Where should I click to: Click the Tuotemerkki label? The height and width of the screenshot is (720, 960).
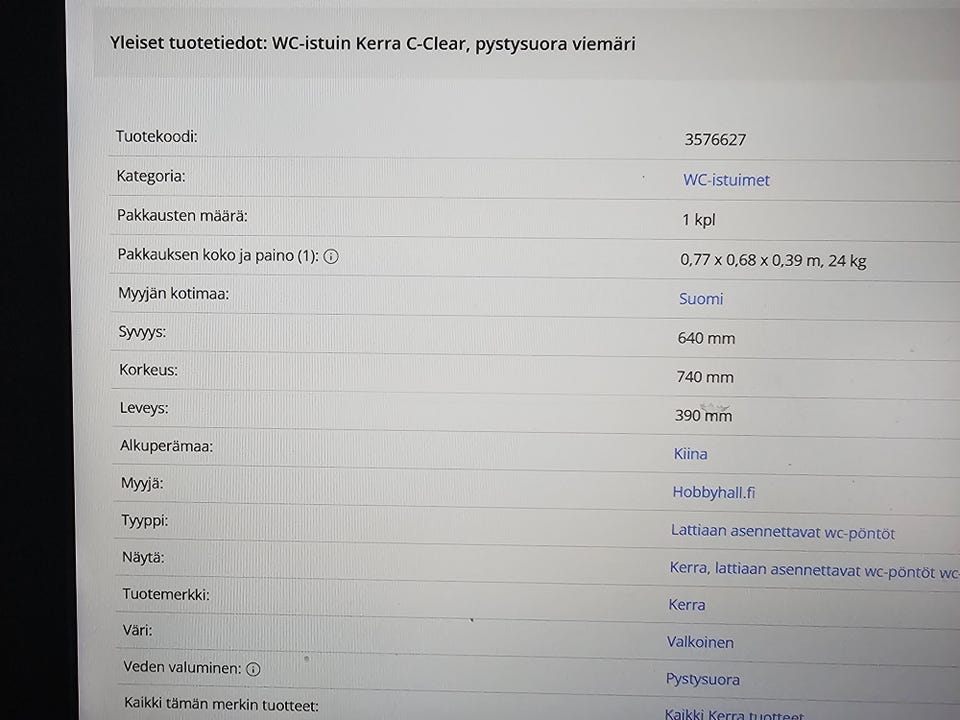[x=166, y=594]
